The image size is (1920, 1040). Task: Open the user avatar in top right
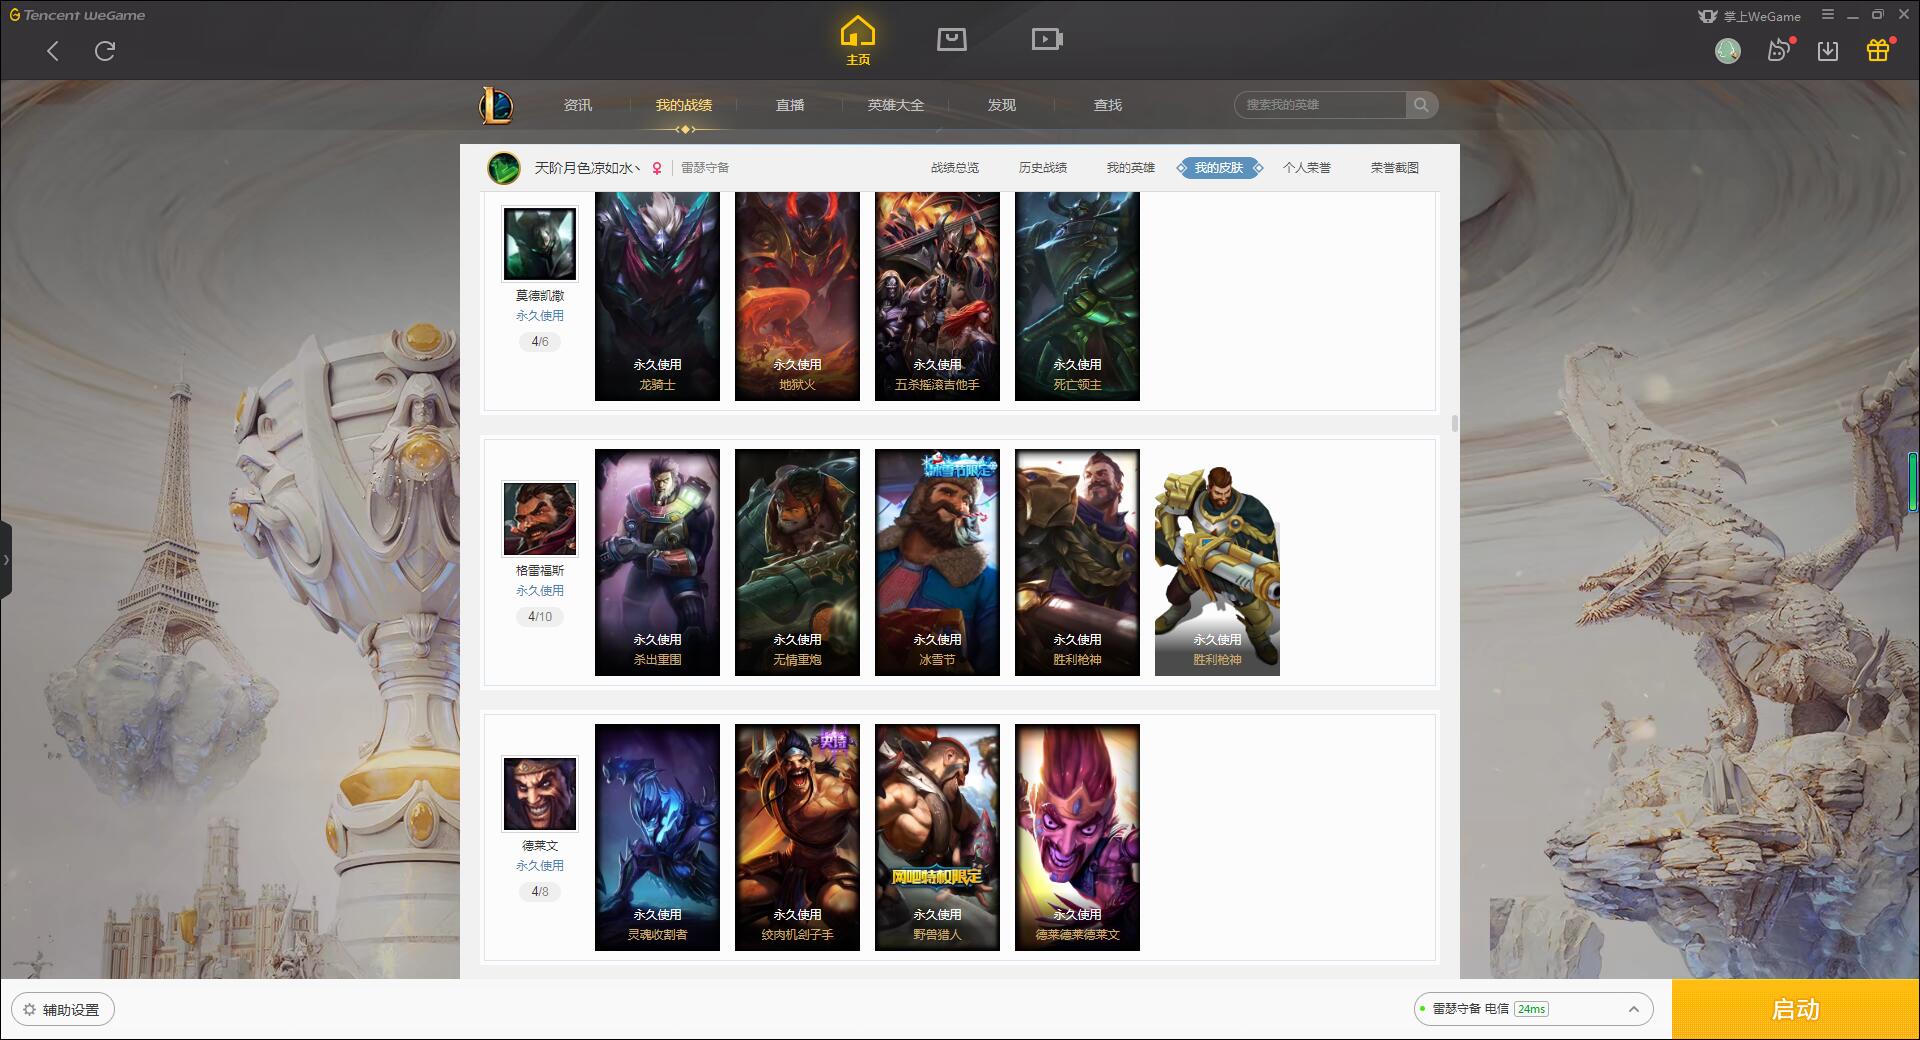tap(1727, 51)
